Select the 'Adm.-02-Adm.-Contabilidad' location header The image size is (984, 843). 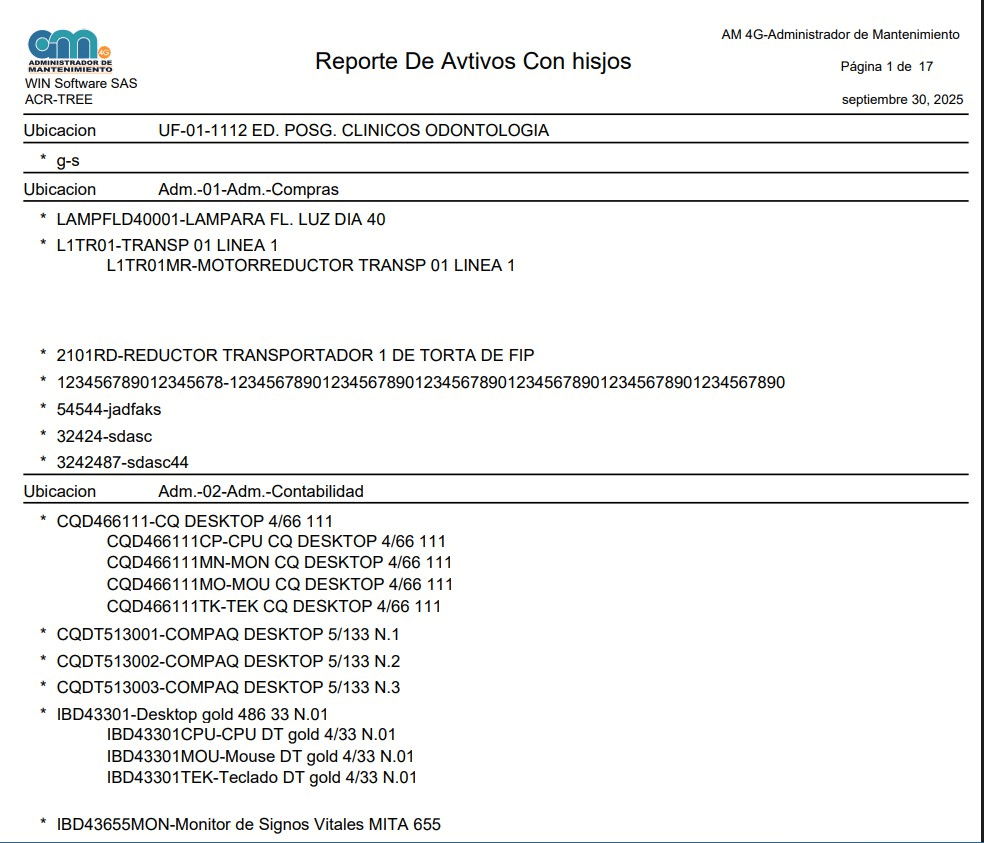[x=261, y=492]
